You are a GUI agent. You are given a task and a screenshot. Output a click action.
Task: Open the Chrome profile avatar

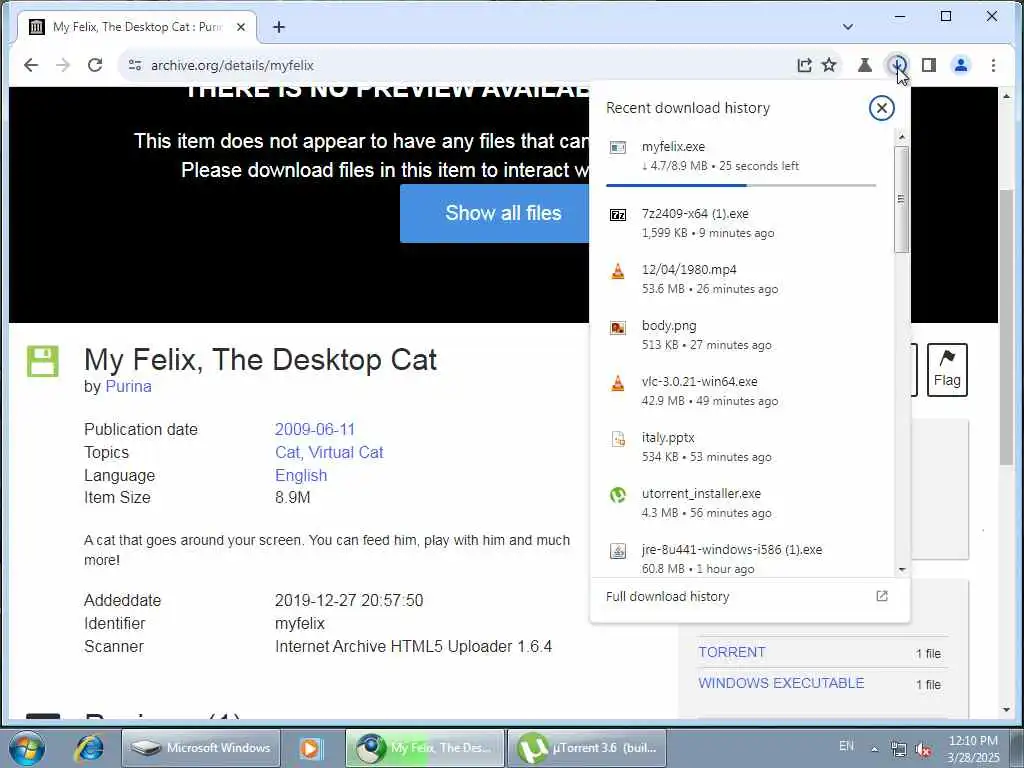point(961,65)
